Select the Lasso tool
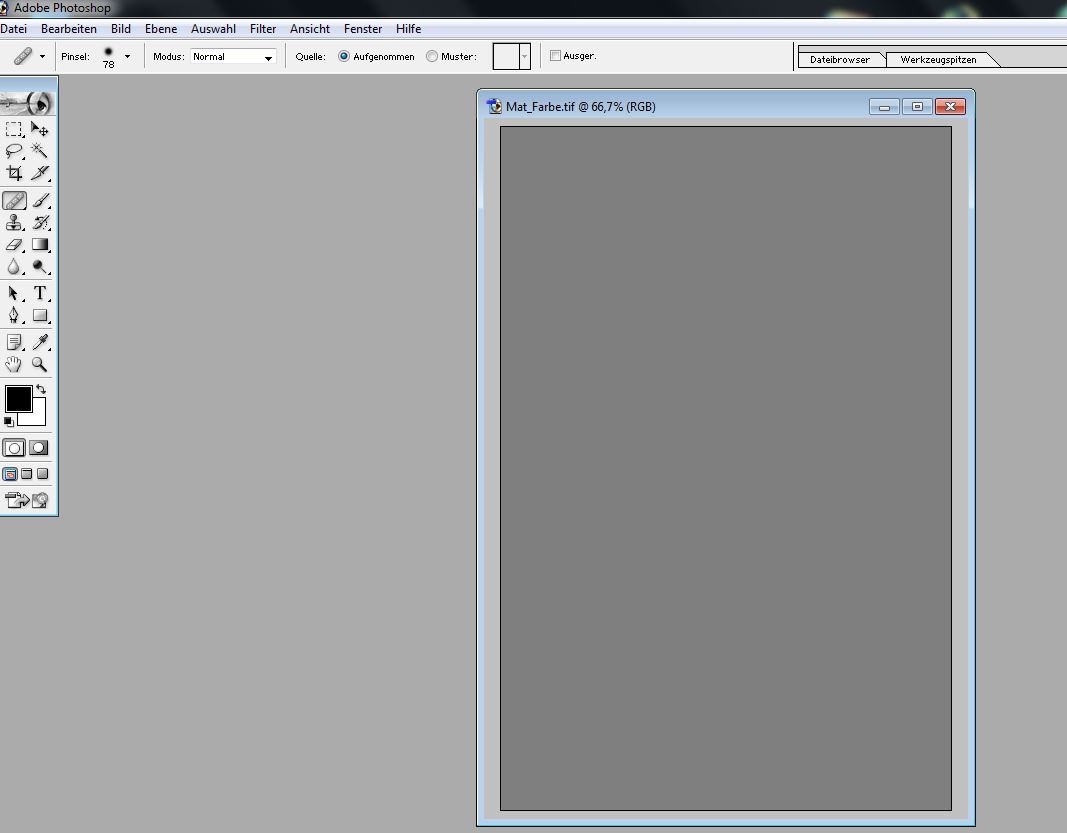 (x=14, y=150)
